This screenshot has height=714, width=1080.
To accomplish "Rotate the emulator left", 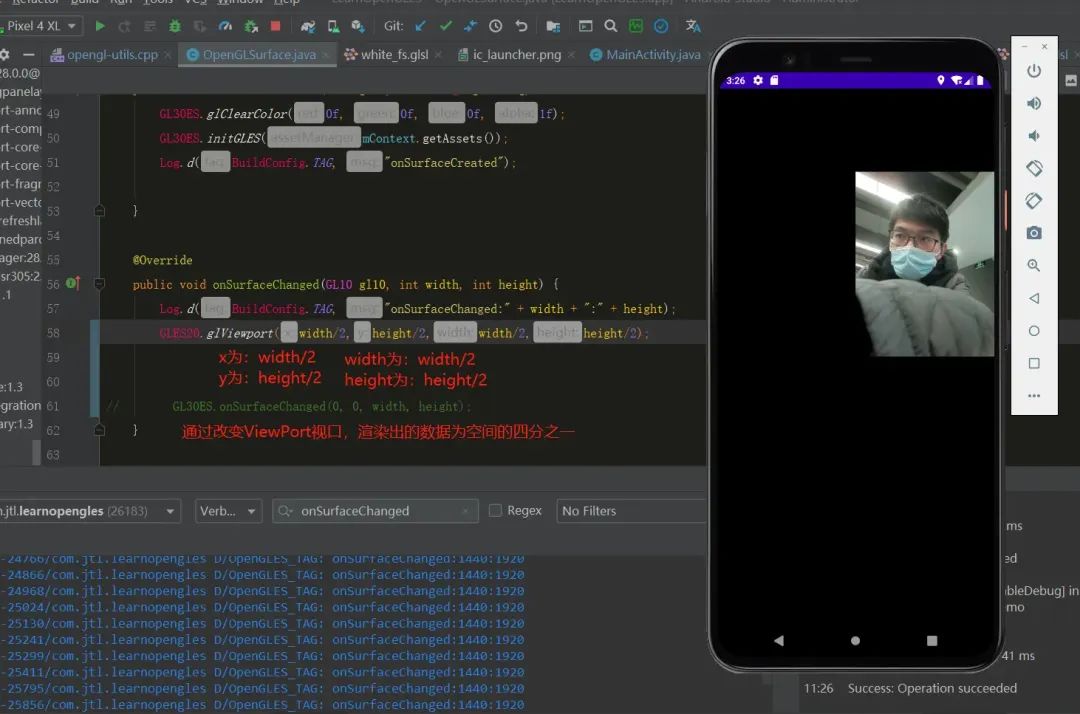I will pyautogui.click(x=1034, y=167).
